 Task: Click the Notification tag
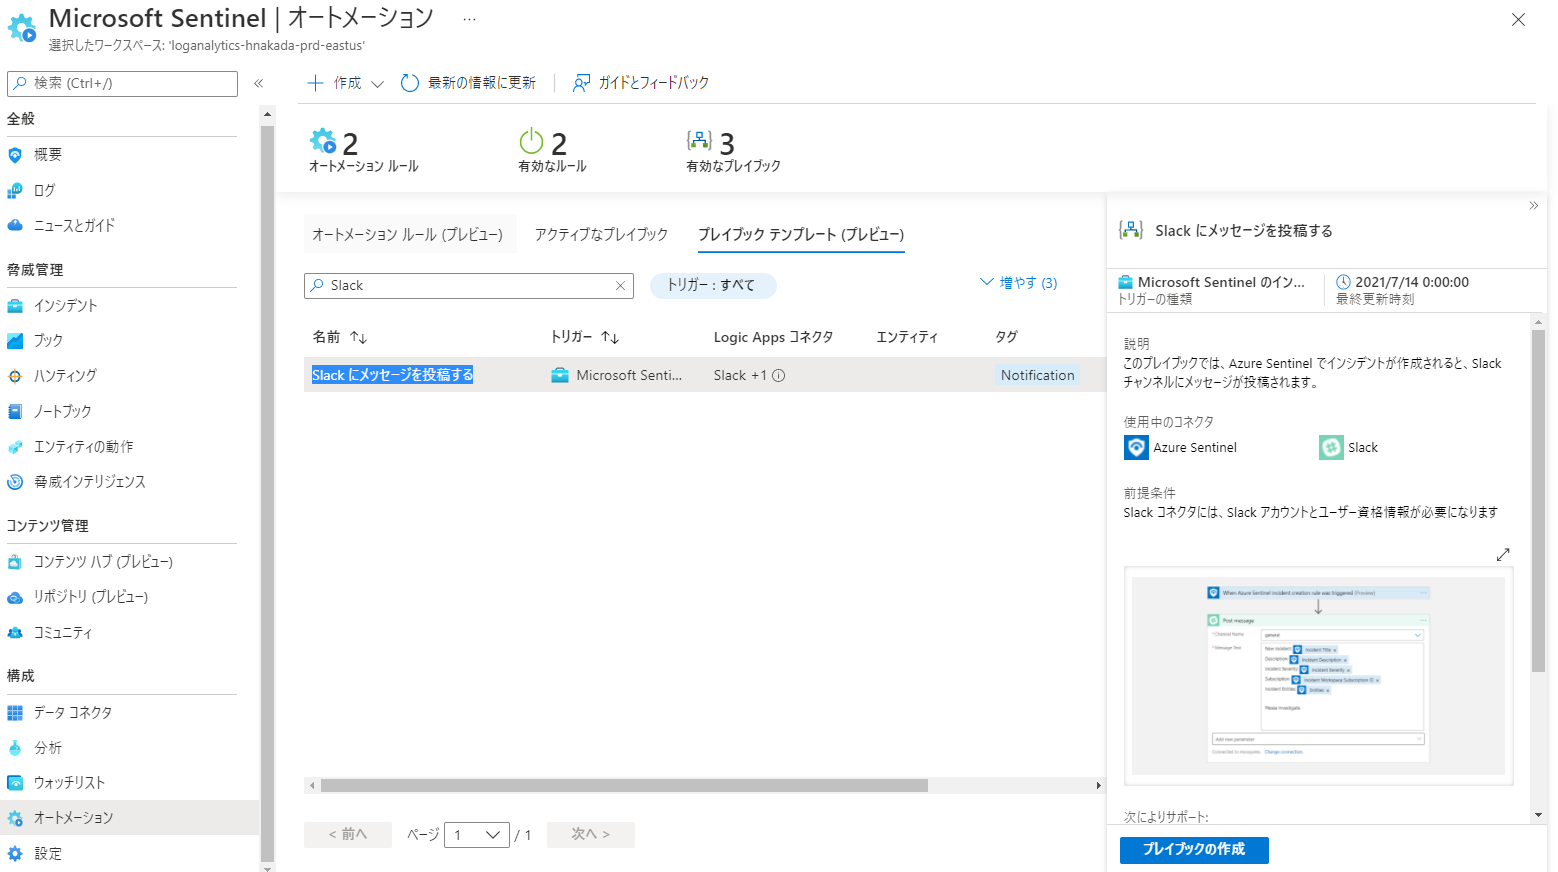tap(1038, 375)
